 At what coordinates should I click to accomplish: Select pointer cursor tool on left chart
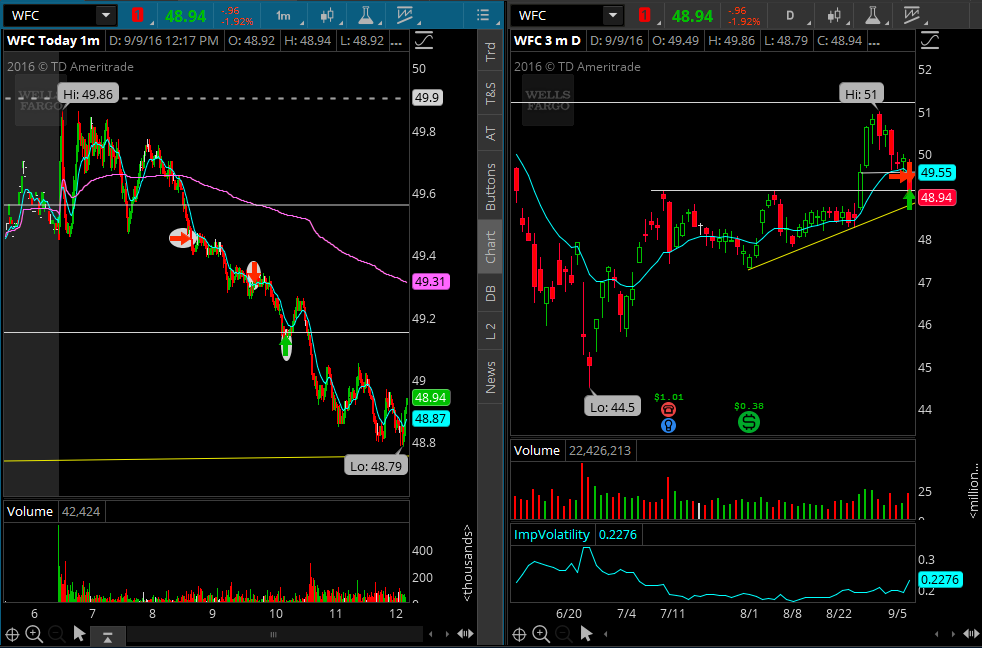pos(80,634)
